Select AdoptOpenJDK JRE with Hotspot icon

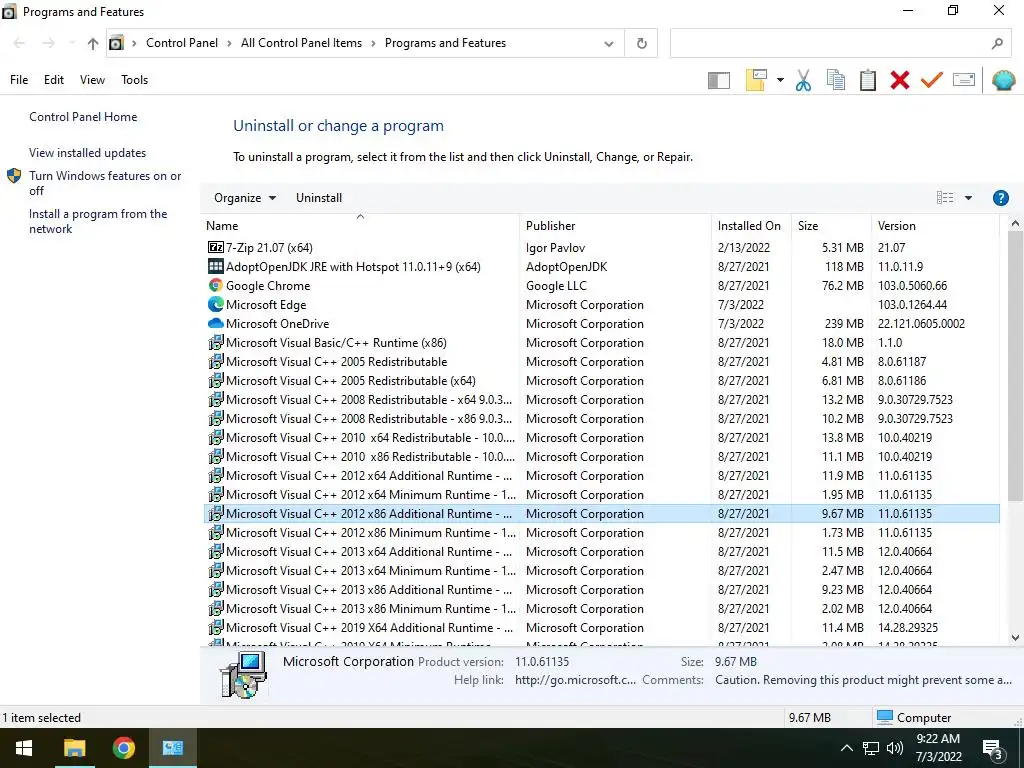[216, 266]
